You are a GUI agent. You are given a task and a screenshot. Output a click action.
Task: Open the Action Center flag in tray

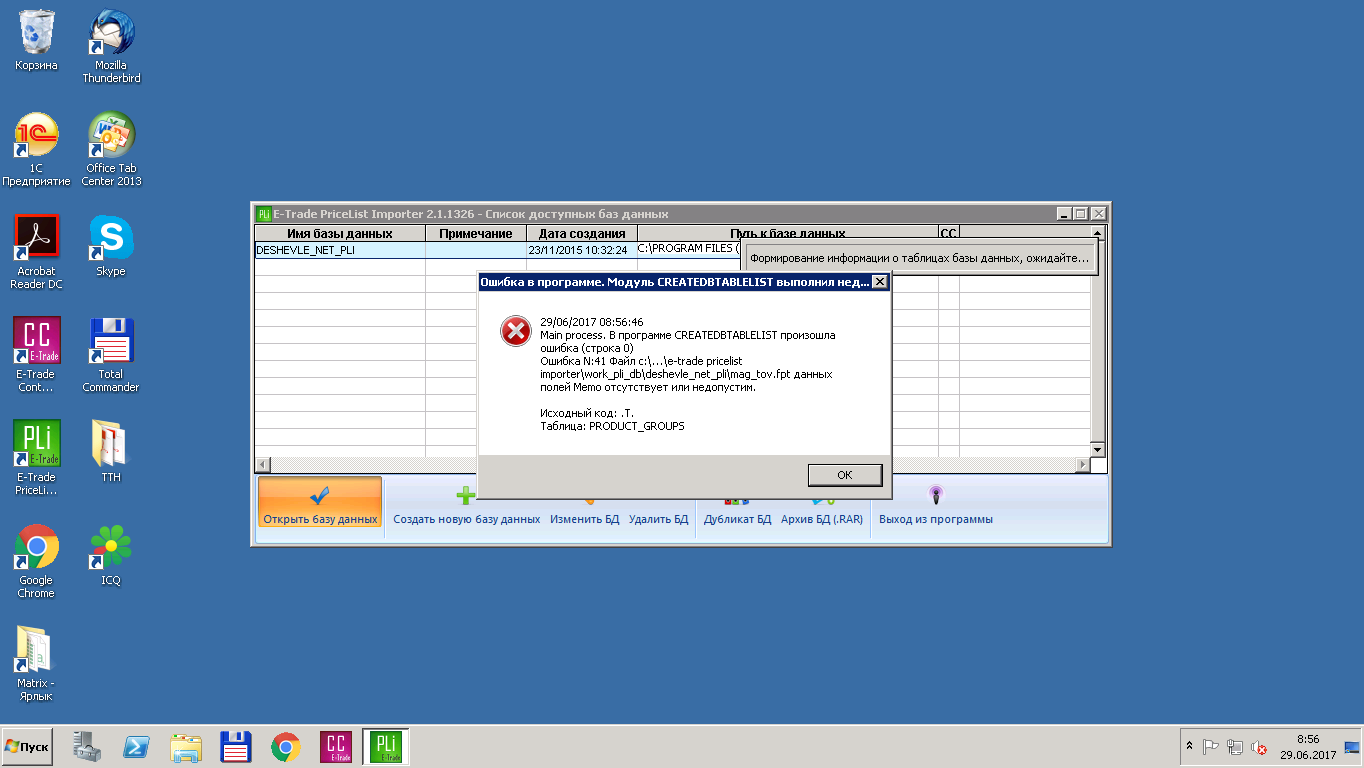1211,746
